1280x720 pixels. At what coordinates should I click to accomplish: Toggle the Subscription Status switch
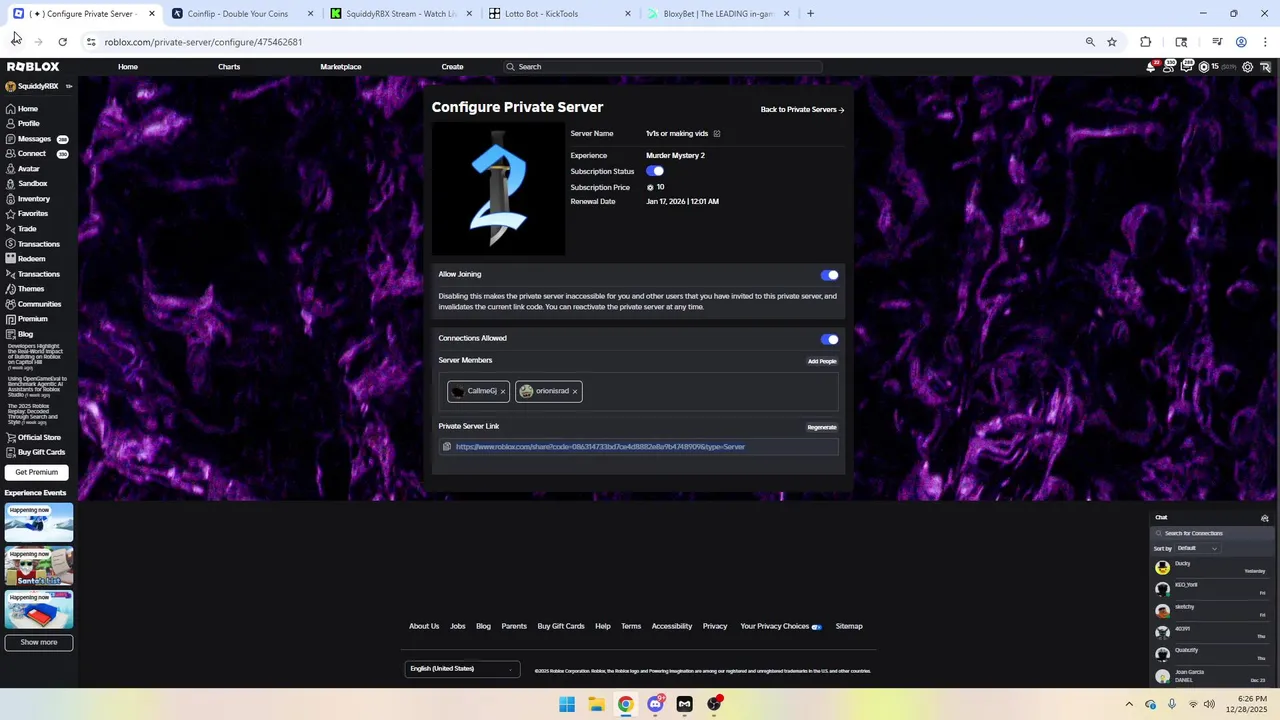pyautogui.click(x=655, y=171)
